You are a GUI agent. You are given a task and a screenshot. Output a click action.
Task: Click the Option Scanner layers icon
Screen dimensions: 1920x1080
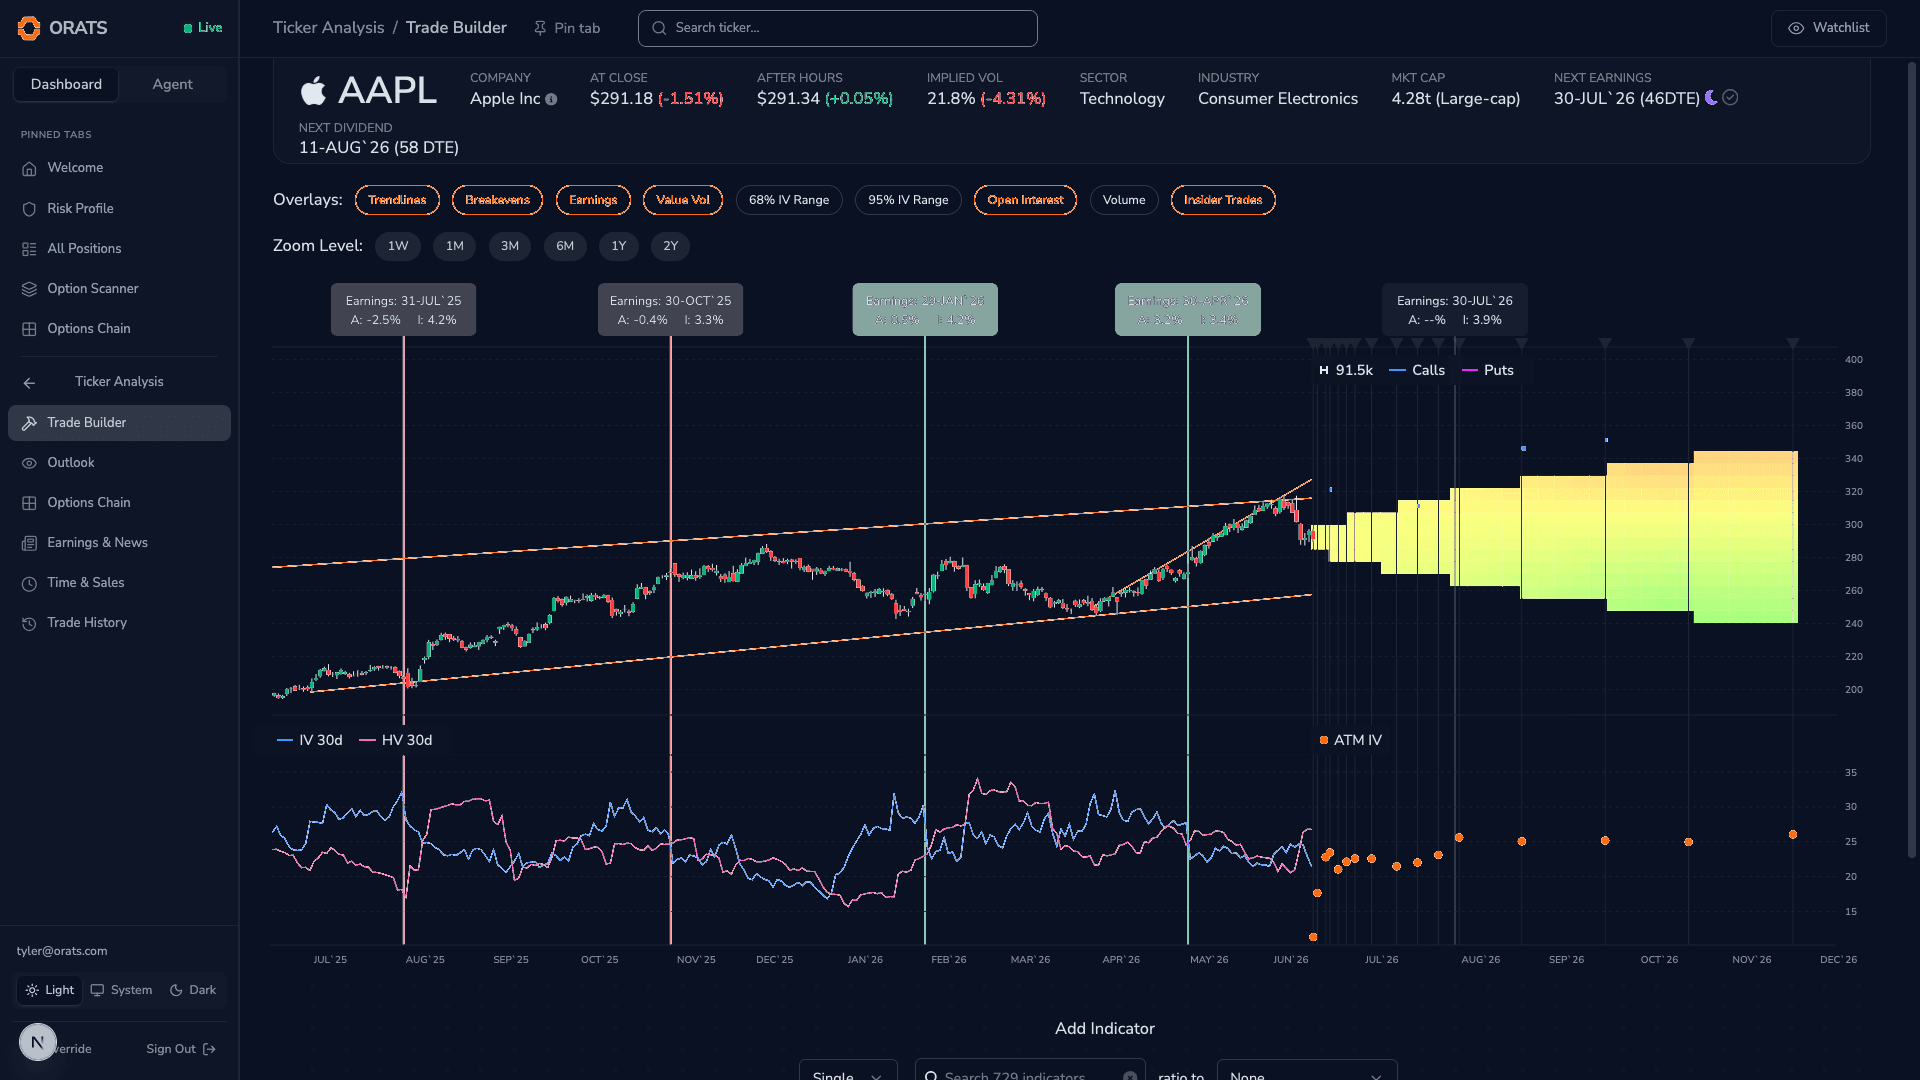point(29,289)
